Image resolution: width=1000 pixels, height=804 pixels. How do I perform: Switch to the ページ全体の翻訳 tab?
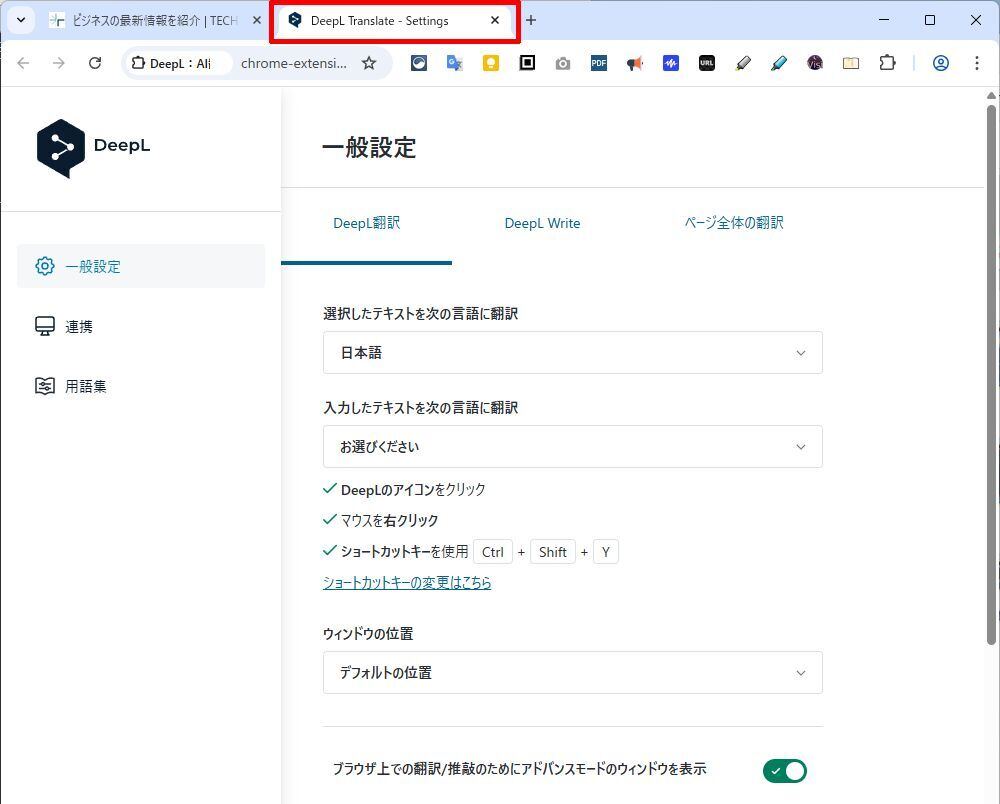pos(734,223)
